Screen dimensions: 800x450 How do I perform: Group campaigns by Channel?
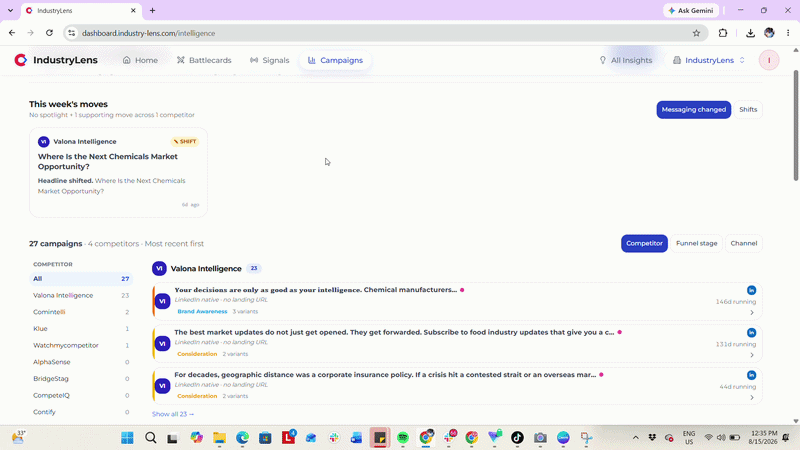(x=743, y=243)
